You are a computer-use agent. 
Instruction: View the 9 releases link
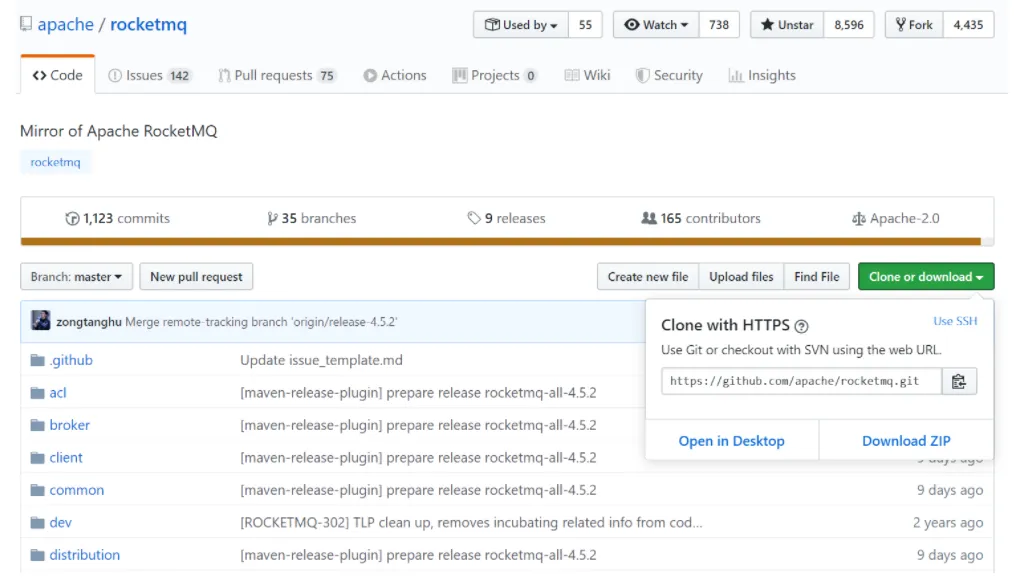point(506,219)
